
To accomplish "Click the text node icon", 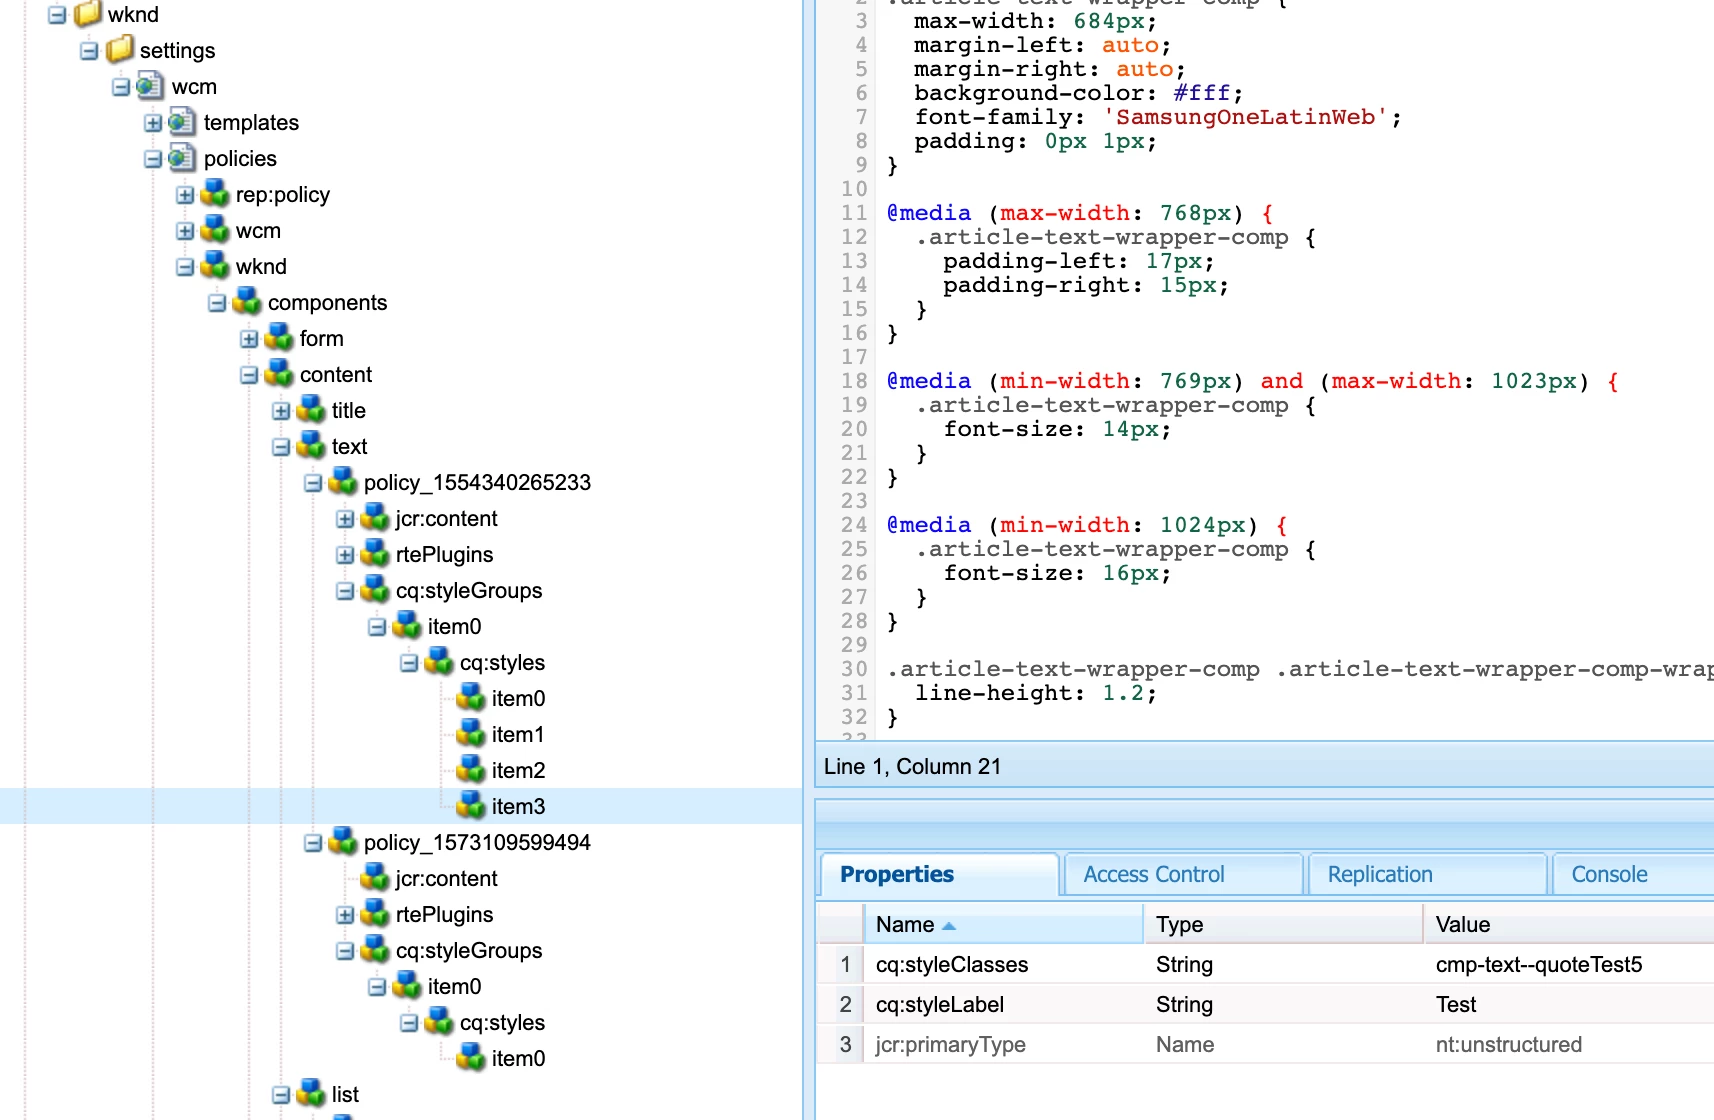I will pos(310,446).
